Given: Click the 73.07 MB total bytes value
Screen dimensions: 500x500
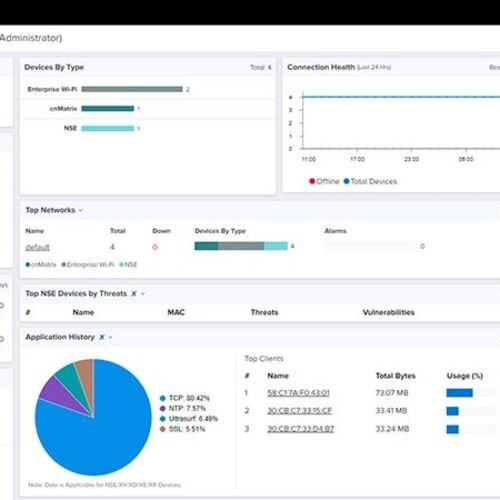Looking at the screenshot, I should pyautogui.click(x=392, y=393).
